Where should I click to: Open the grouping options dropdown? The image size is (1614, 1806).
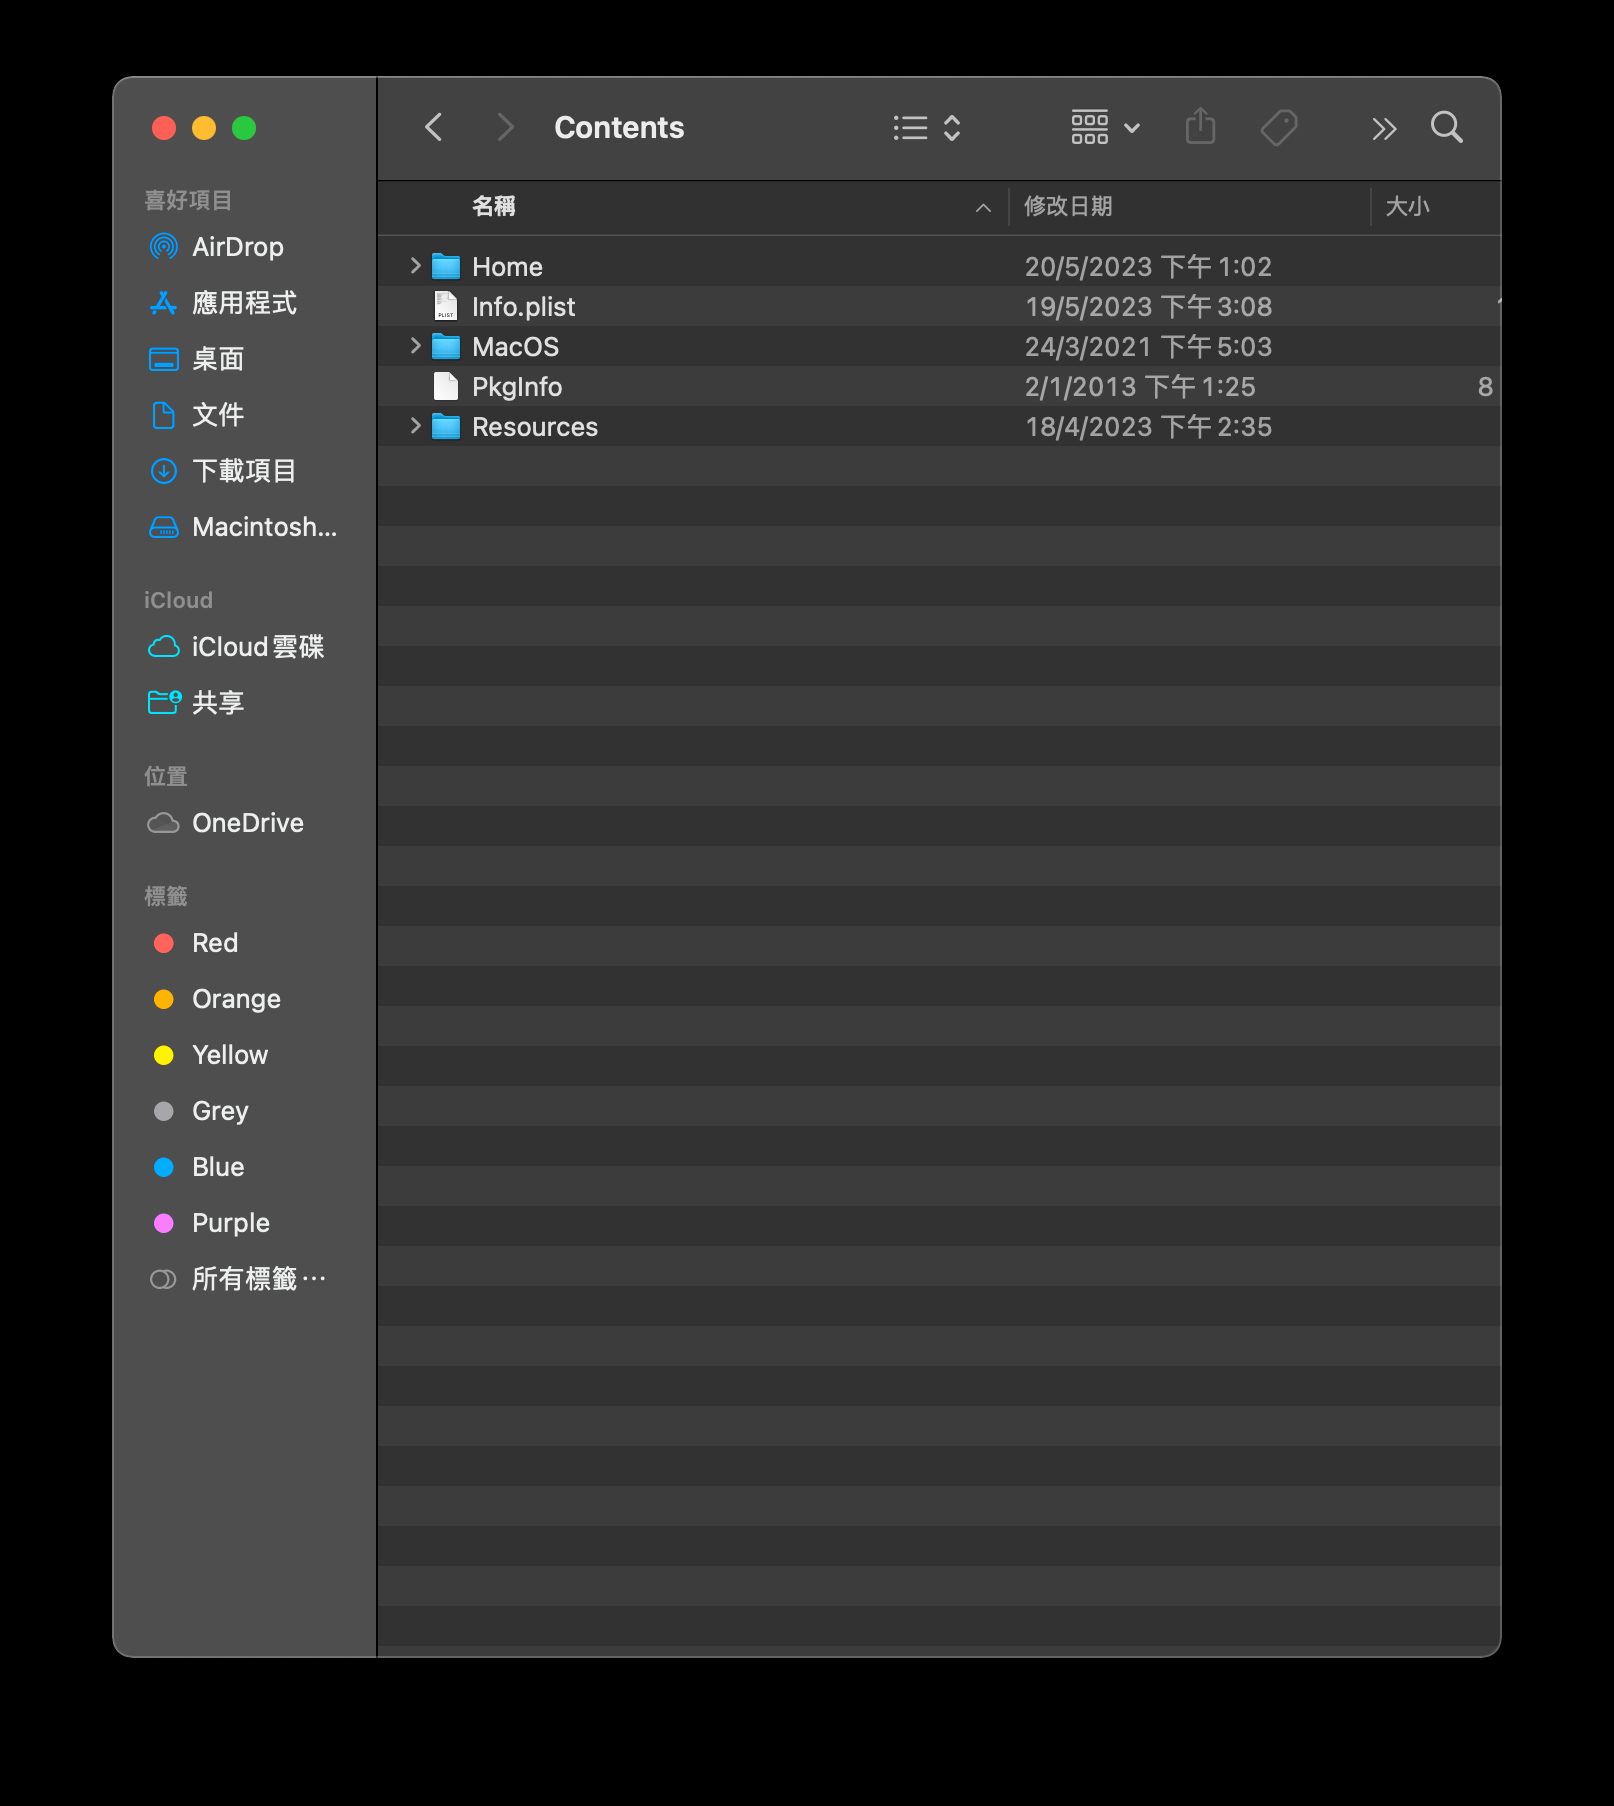pos(1105,128)
